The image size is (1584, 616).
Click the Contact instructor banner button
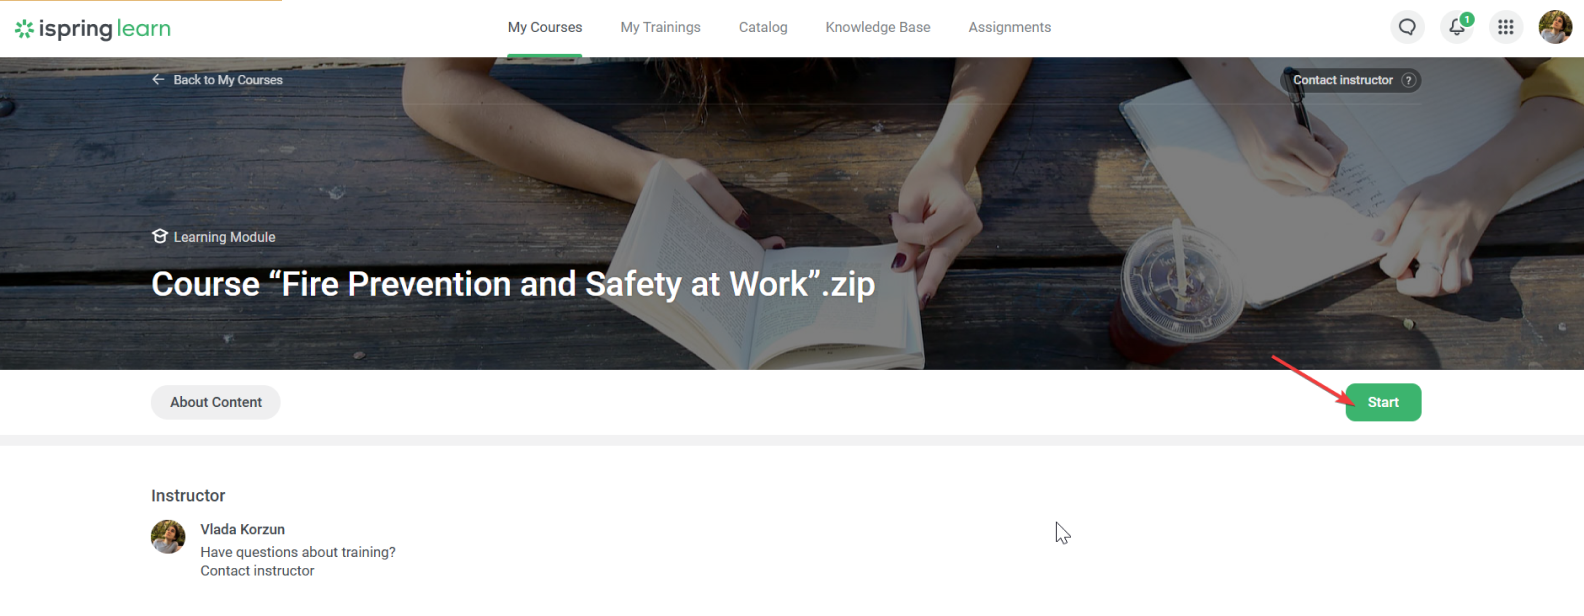[x=1342, y=80]
